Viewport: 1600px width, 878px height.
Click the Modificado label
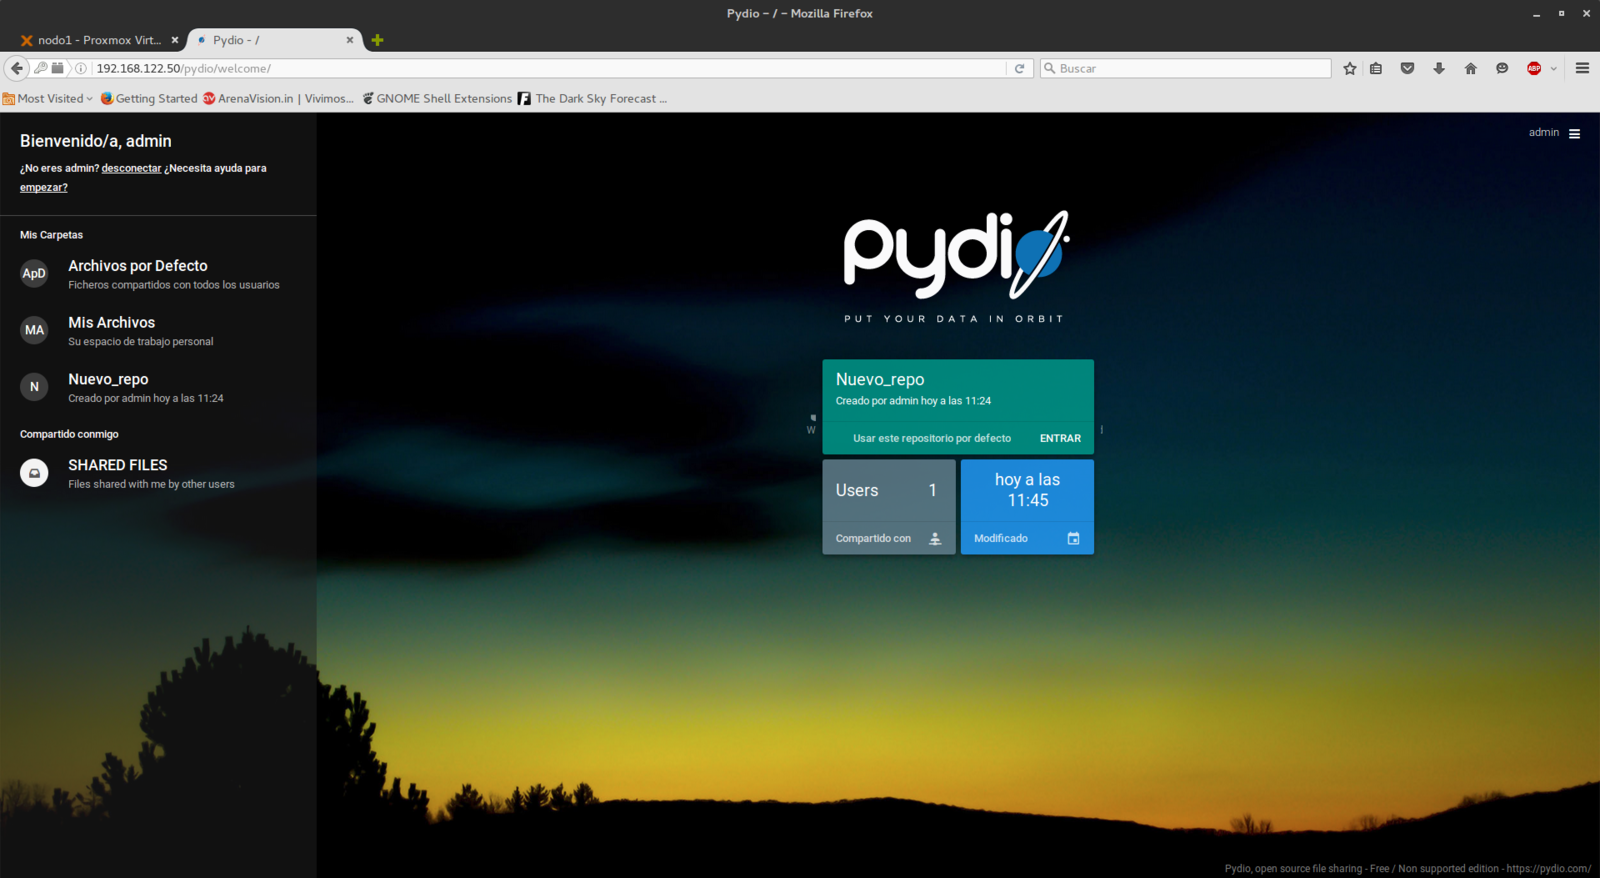click(1001, 538)
